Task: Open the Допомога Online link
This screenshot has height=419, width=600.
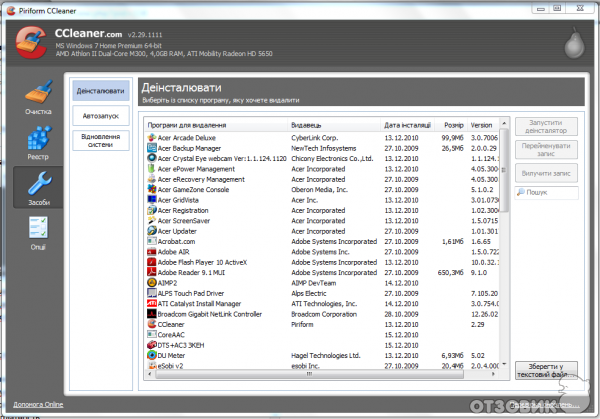Action: 38,404
